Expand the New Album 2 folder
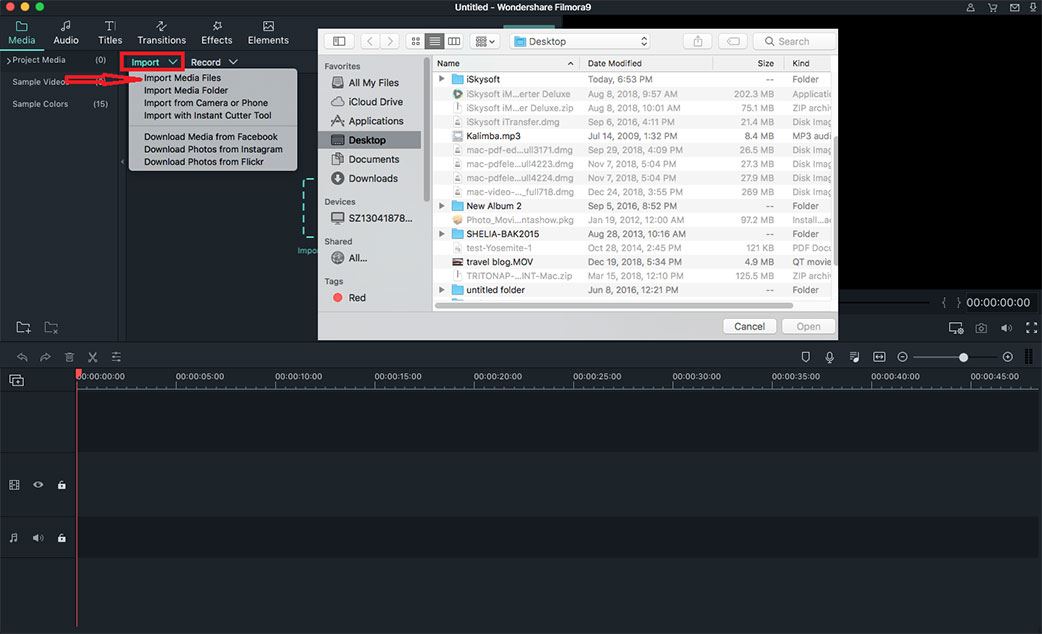Image resolution: width=1042 pixels, height=634 pixels. tap(441, 206)
